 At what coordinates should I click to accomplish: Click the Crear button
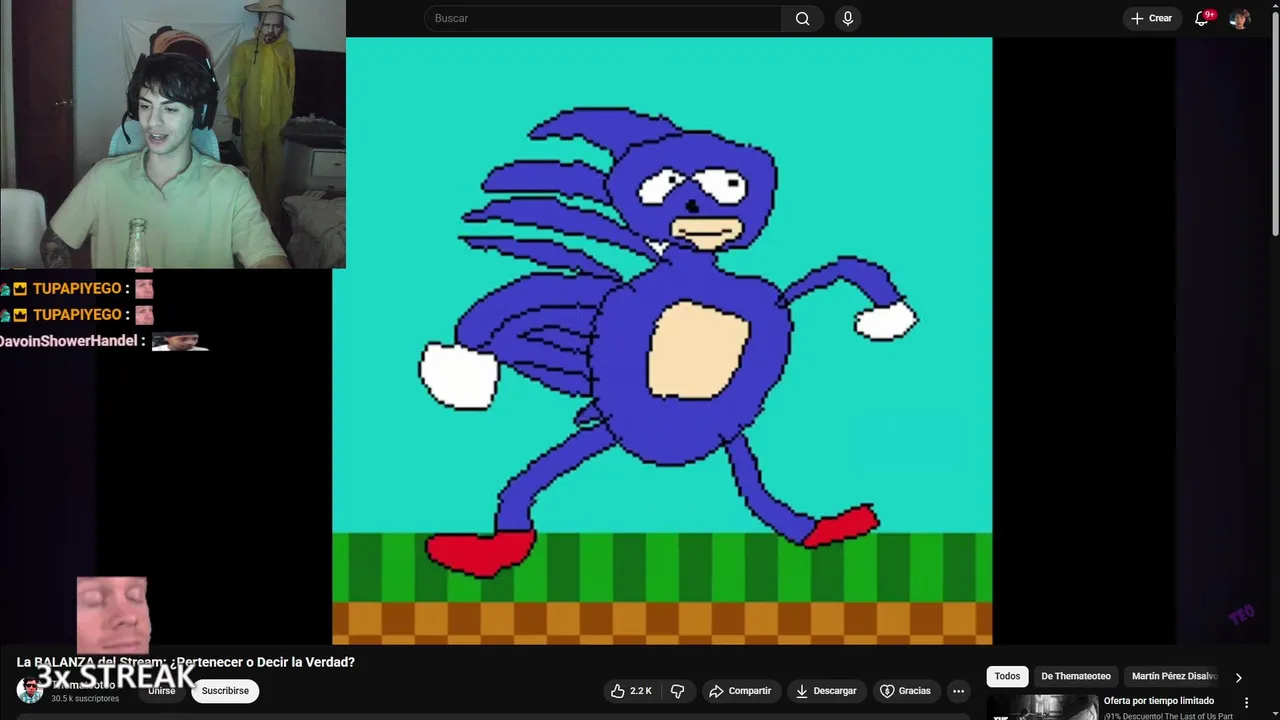point(1151,18)
